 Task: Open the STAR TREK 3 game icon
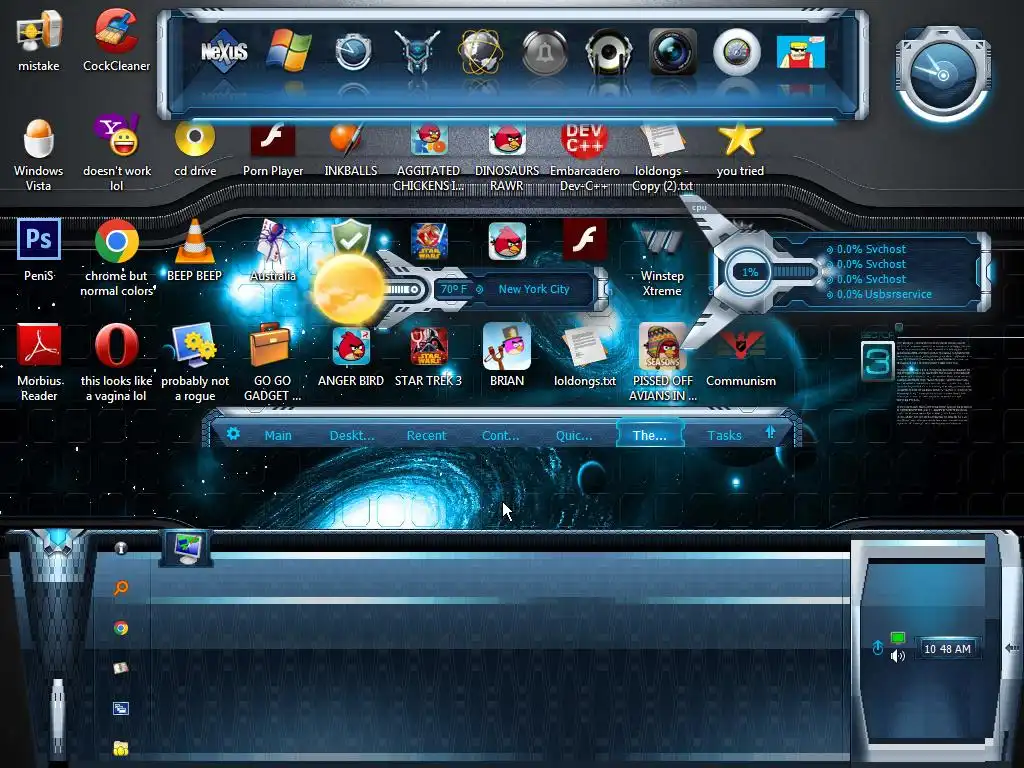(428, 356)
